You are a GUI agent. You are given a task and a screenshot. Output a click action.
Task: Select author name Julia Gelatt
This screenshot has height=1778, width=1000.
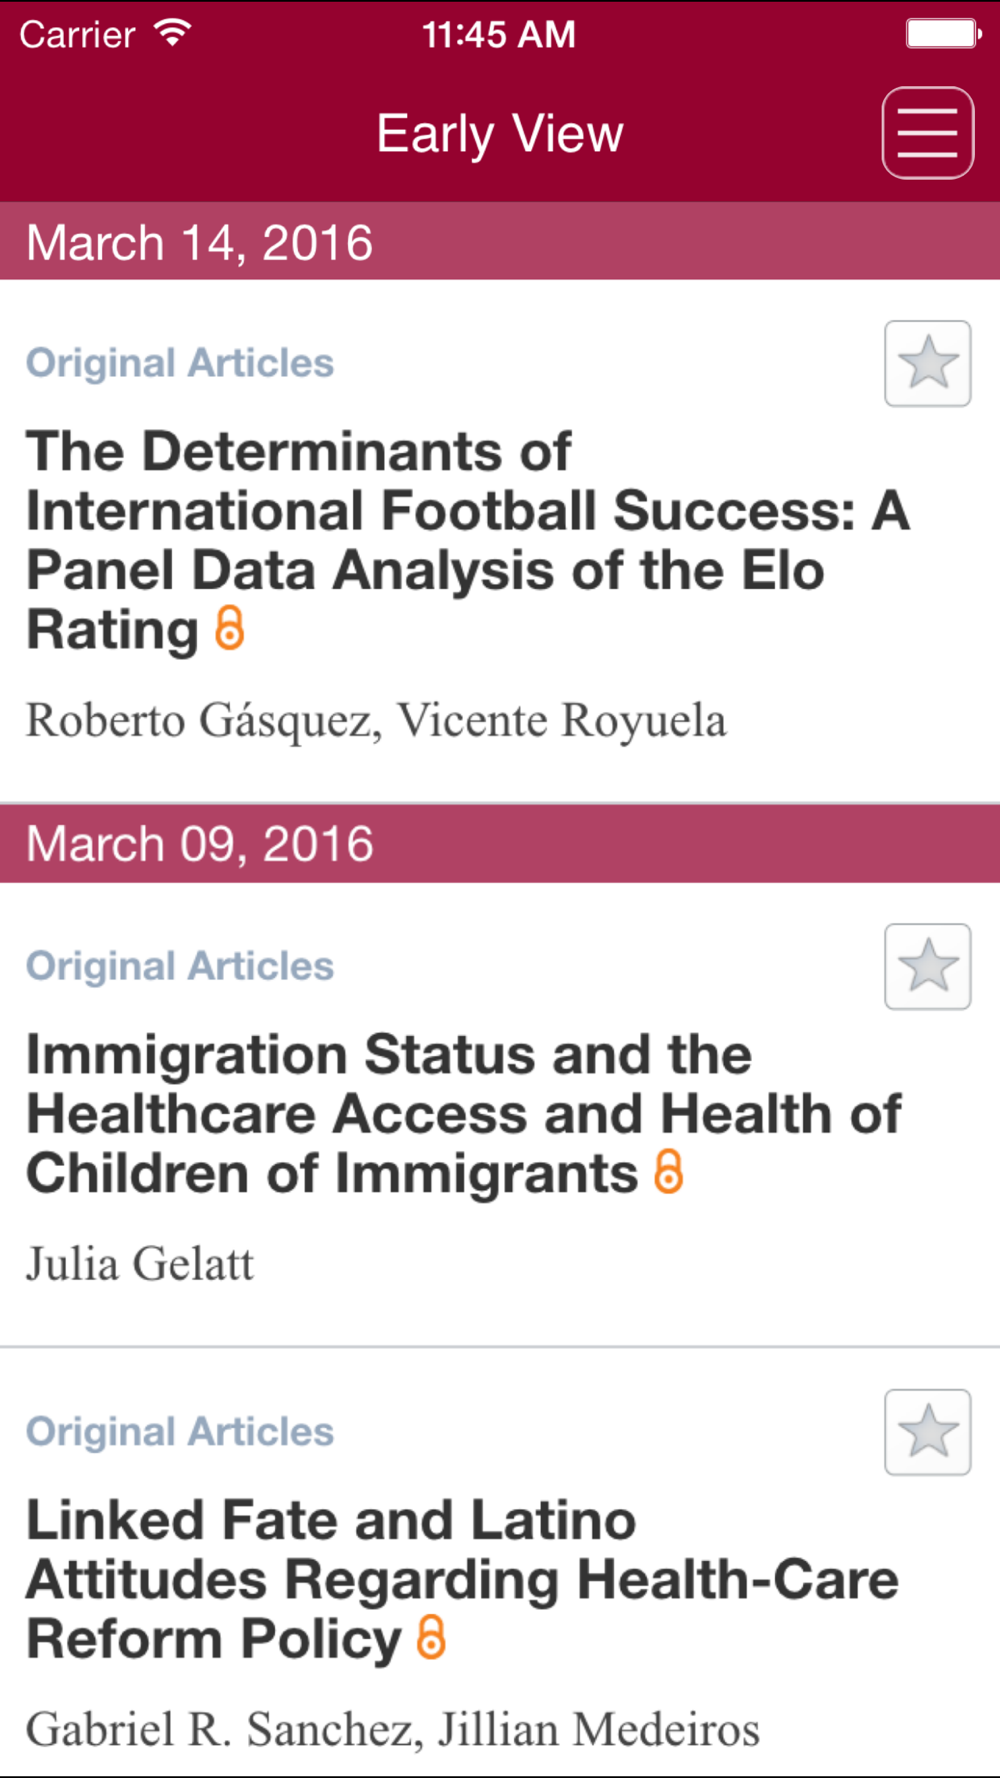(140, 1263)
